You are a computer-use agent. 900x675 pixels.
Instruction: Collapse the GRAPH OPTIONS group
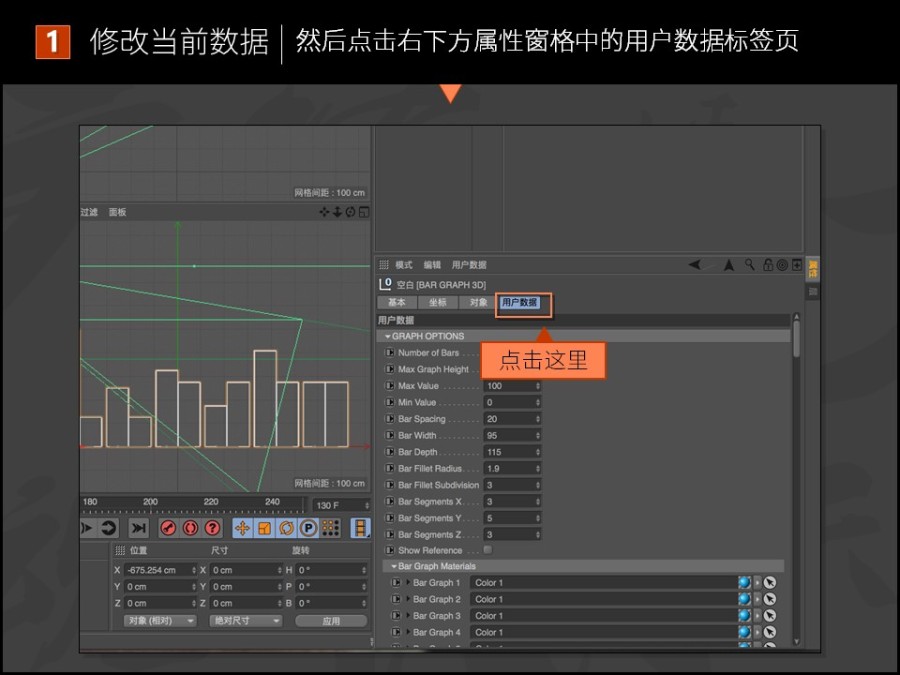(387, 336)
